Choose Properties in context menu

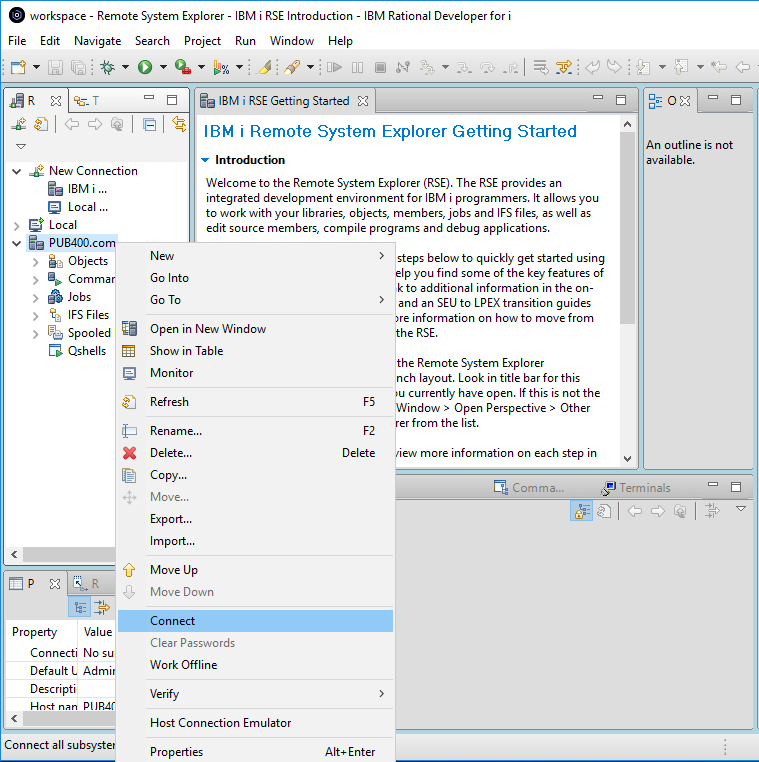[x=255, y=752]
